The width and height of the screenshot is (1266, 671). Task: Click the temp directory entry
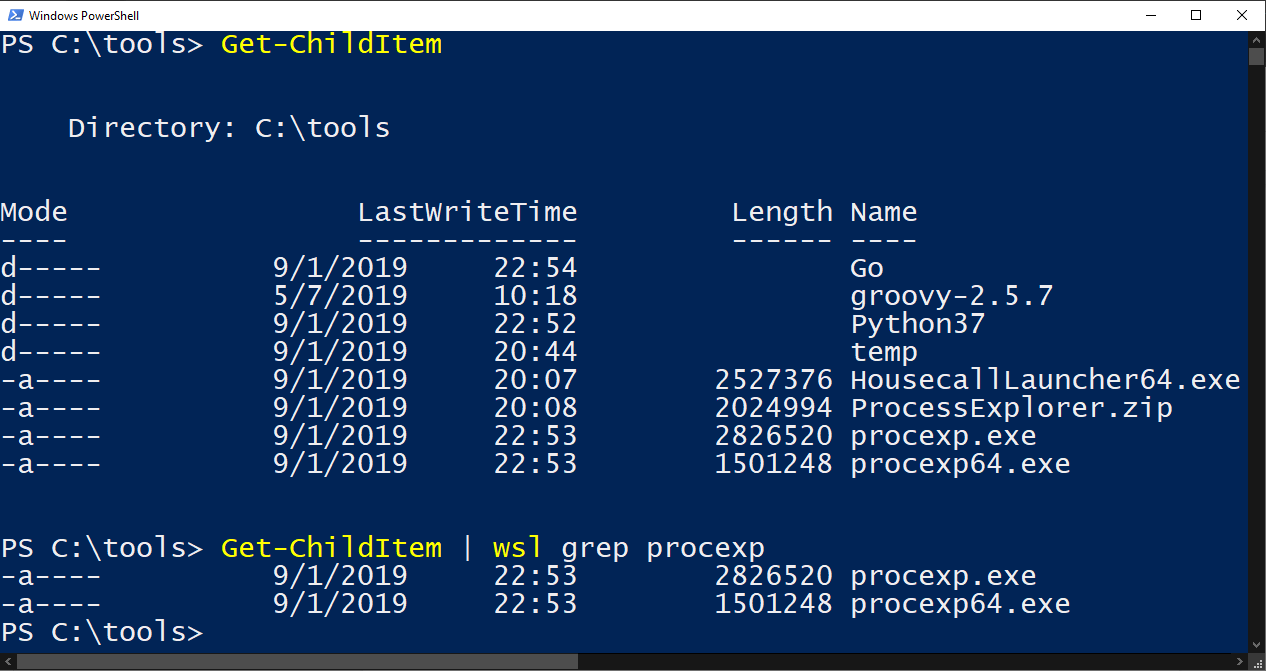pos(884,351)
